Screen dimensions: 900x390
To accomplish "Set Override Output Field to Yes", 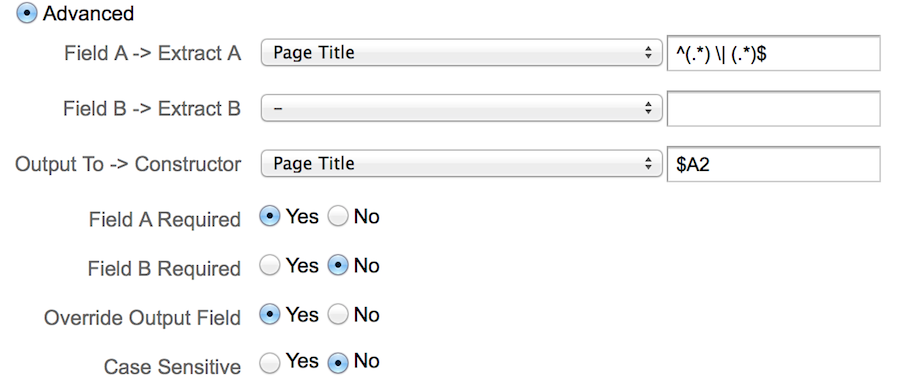I will click(270, 315).
